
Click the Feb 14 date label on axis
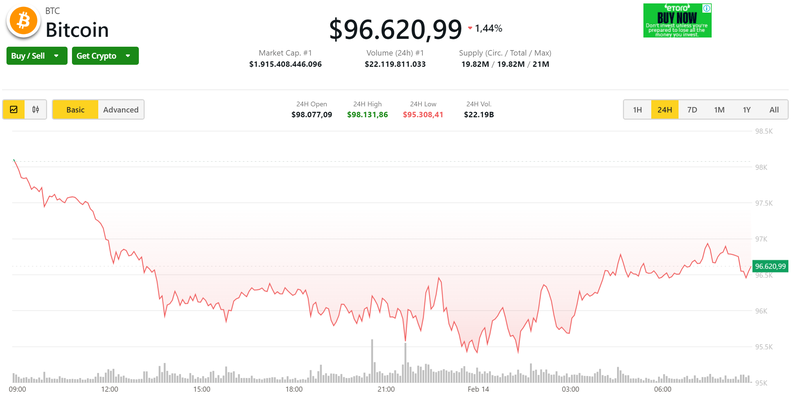pos(477,389)
